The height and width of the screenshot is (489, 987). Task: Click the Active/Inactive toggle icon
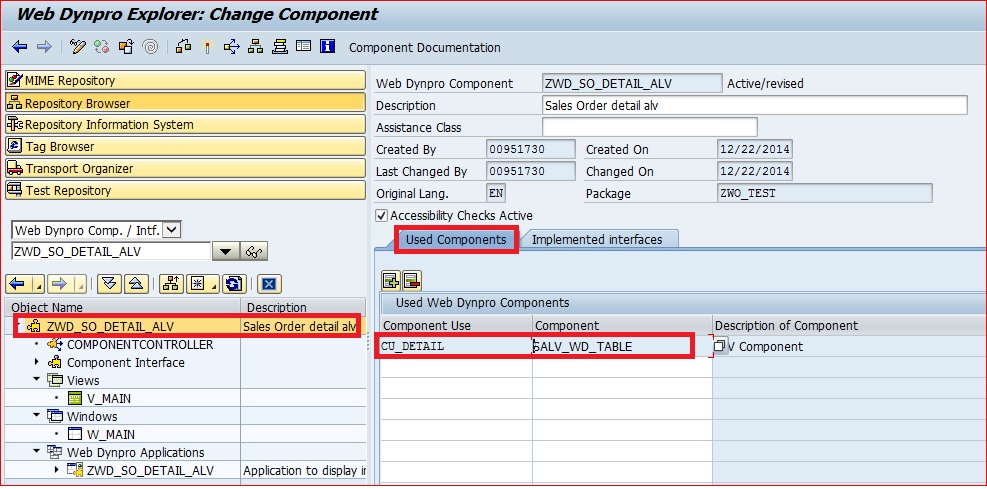click(101, 47)
